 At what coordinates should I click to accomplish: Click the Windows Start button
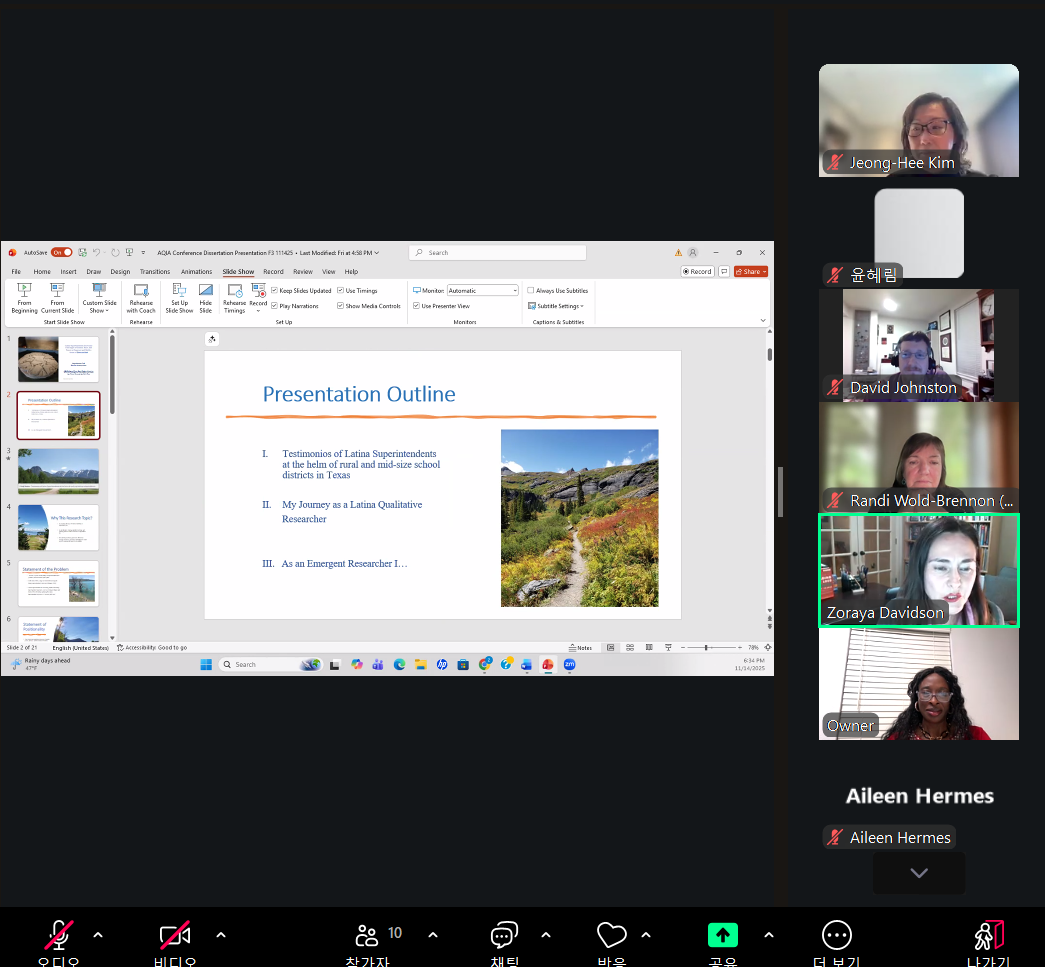206,664
